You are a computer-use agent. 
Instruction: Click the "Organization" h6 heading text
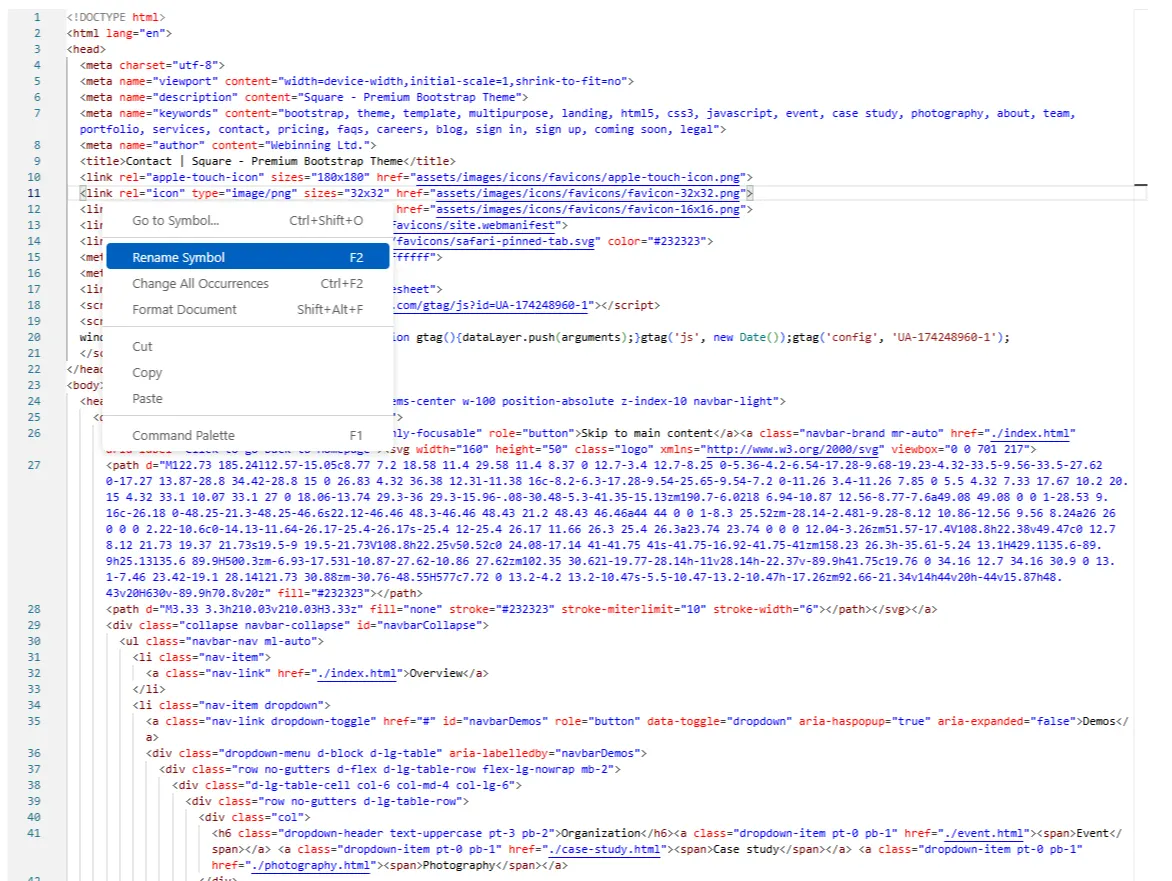click(601, 833)
